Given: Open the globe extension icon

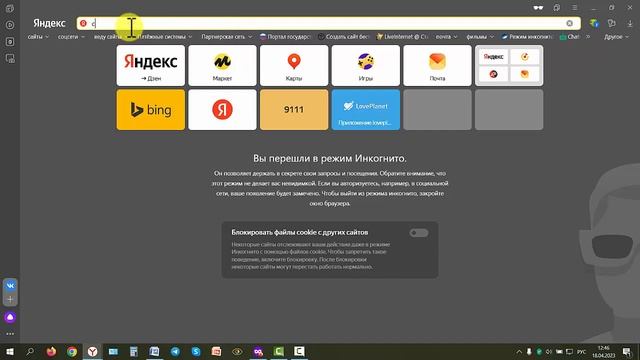Looking at the screenshot, I should (594, 23).
